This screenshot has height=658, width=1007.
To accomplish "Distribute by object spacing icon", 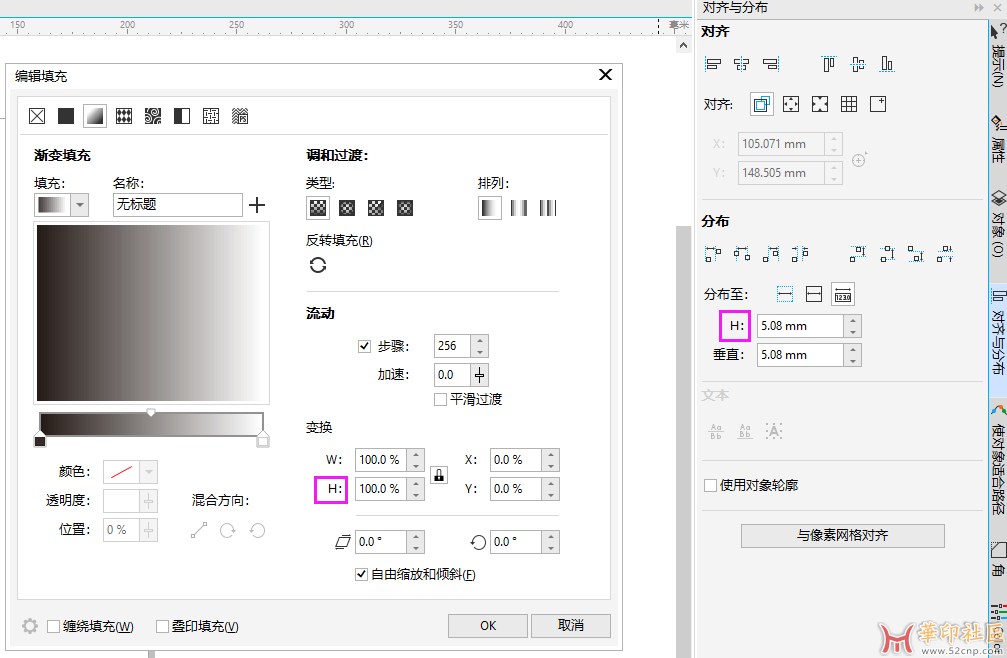I will [843, 294].
